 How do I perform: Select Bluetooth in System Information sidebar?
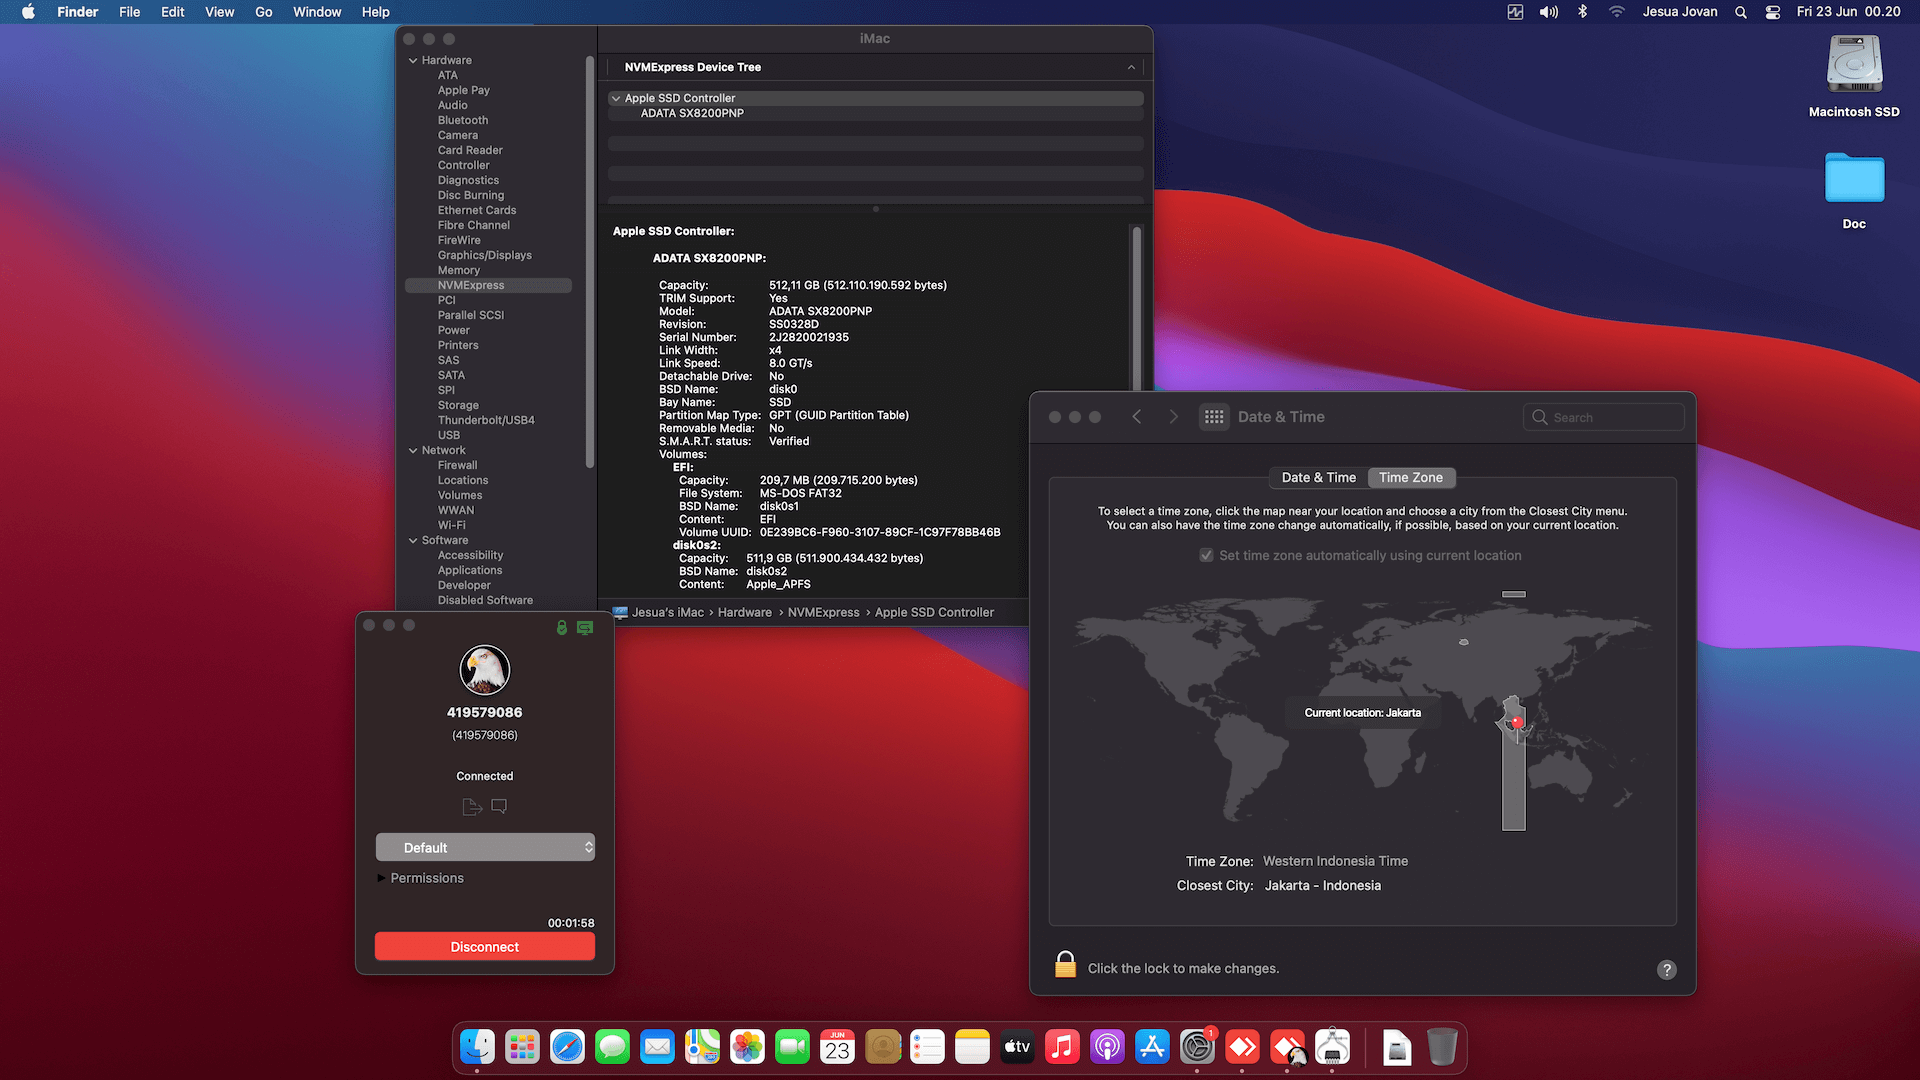point(463,121)
